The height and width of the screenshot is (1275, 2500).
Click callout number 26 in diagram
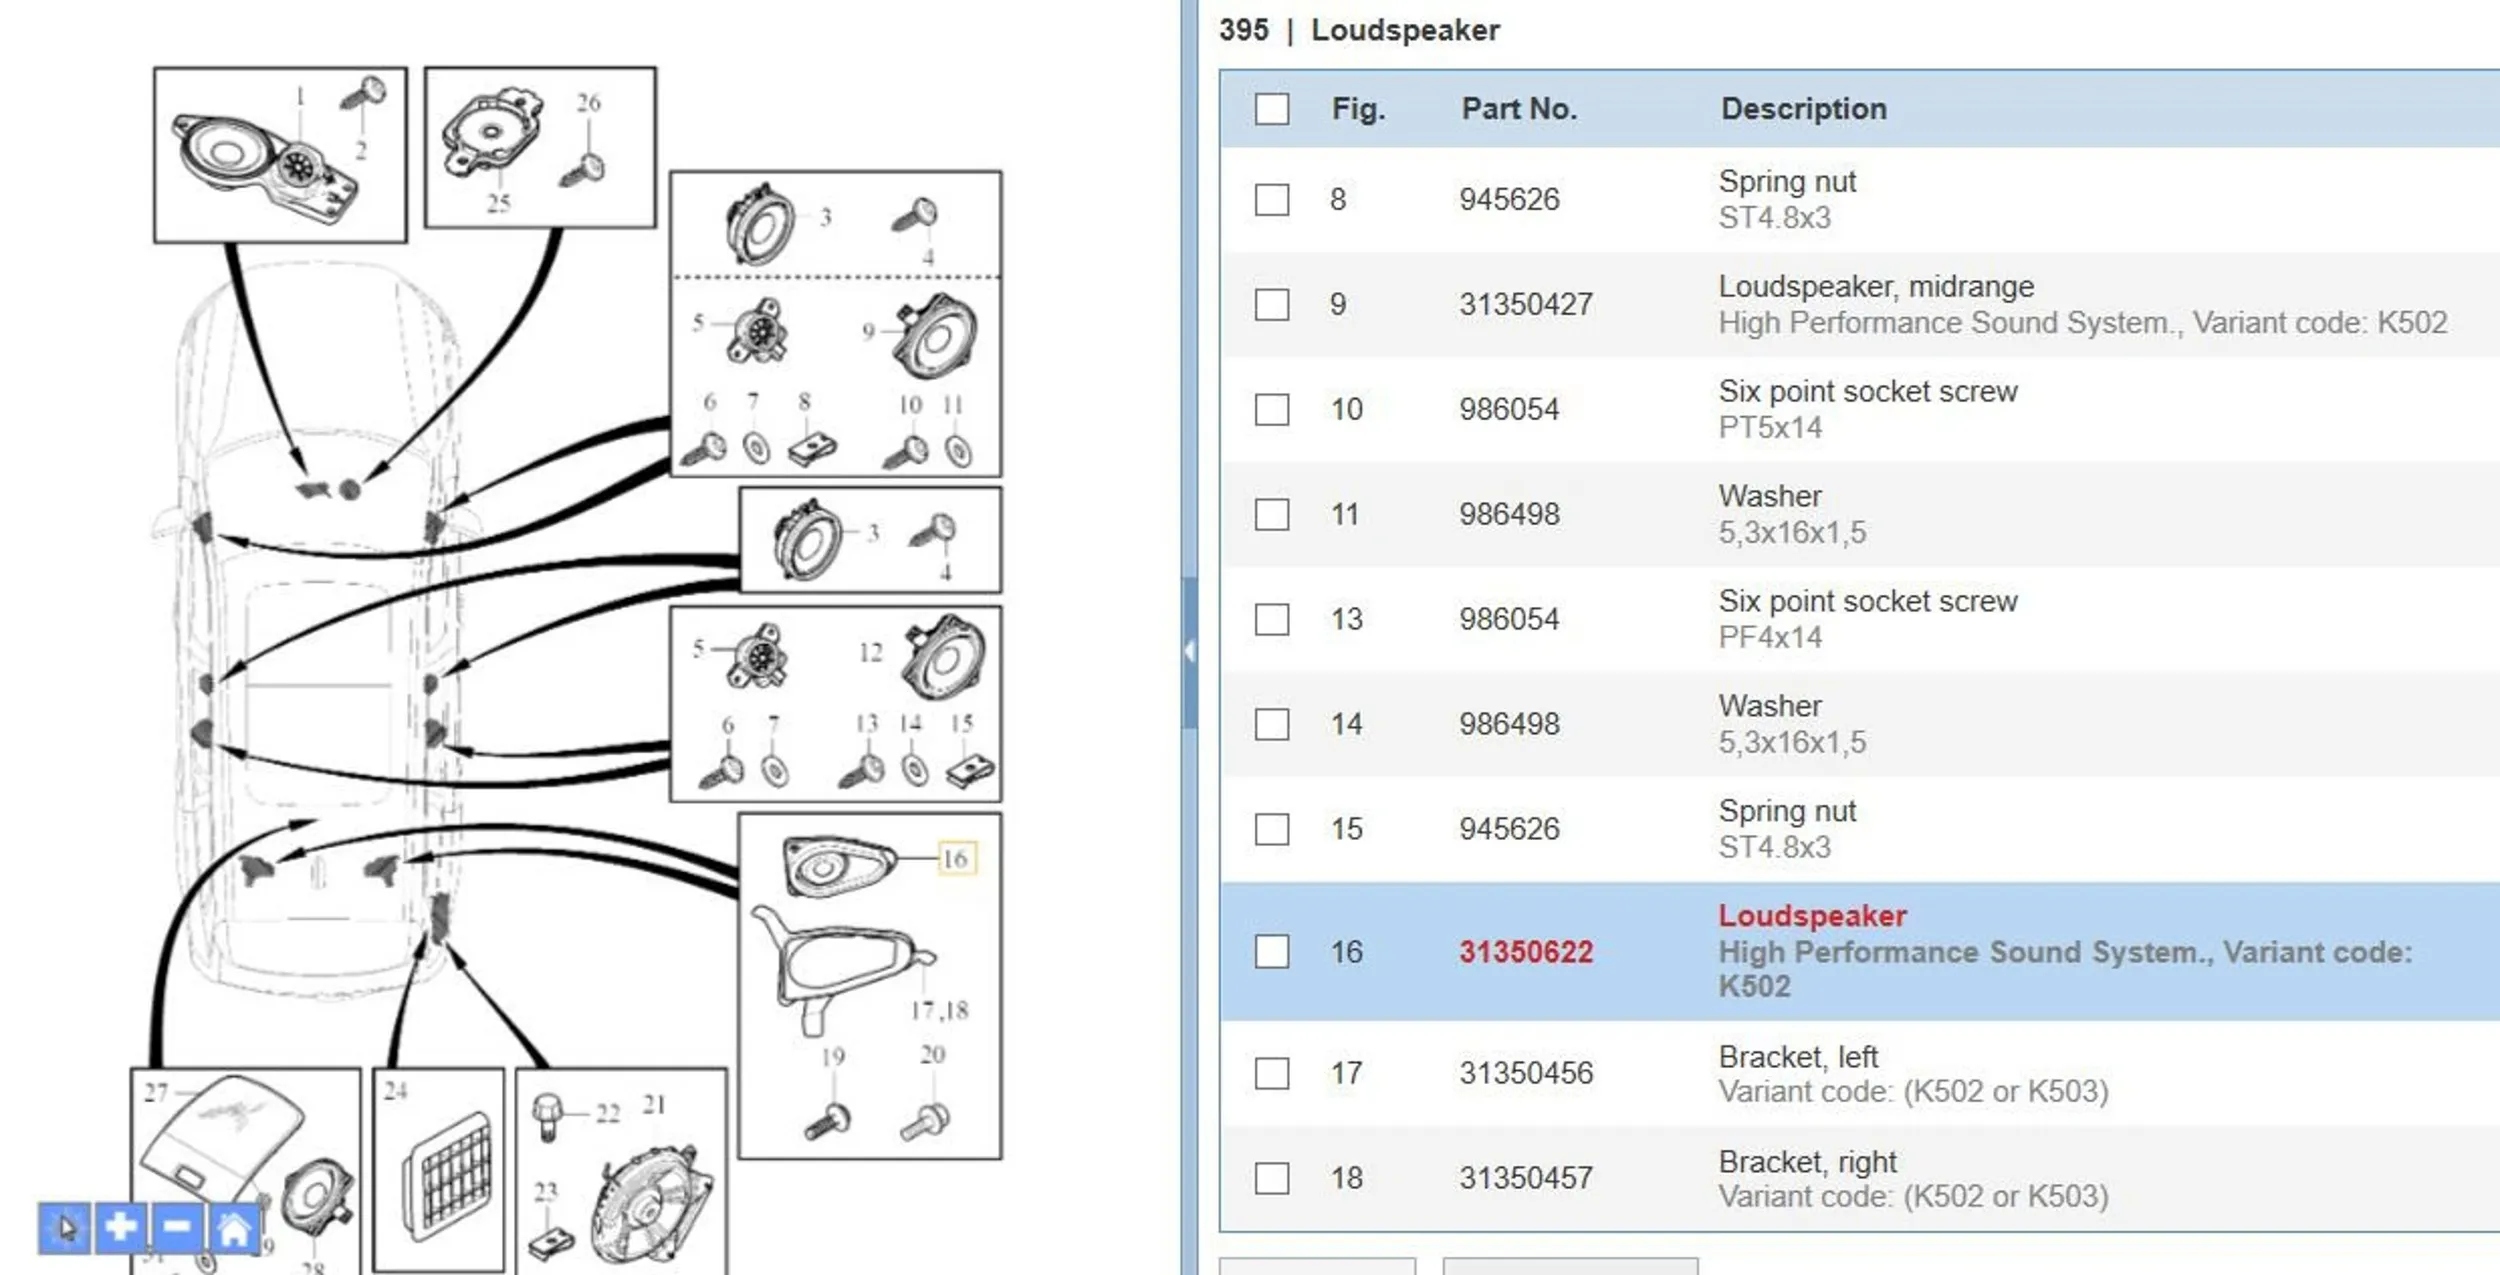(589, 102)
